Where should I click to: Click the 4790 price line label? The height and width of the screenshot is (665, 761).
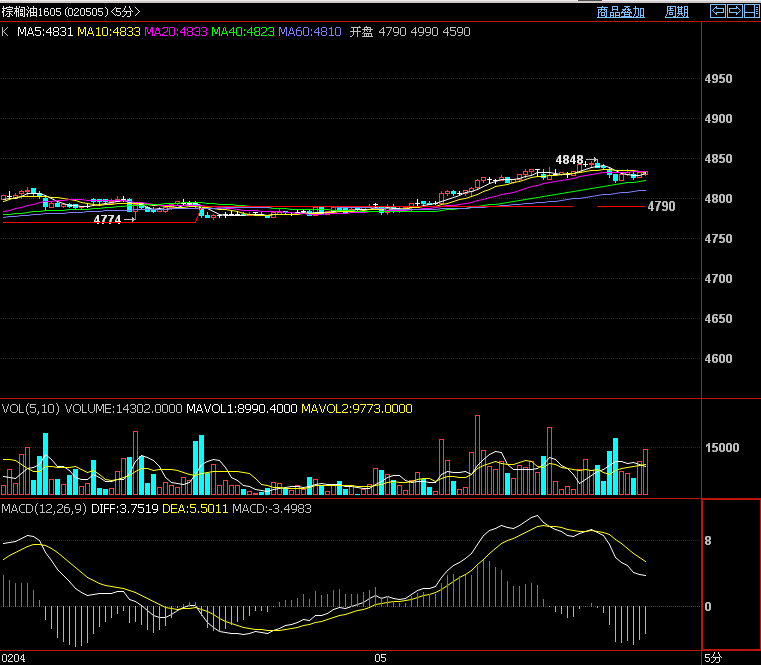point(661,207)
